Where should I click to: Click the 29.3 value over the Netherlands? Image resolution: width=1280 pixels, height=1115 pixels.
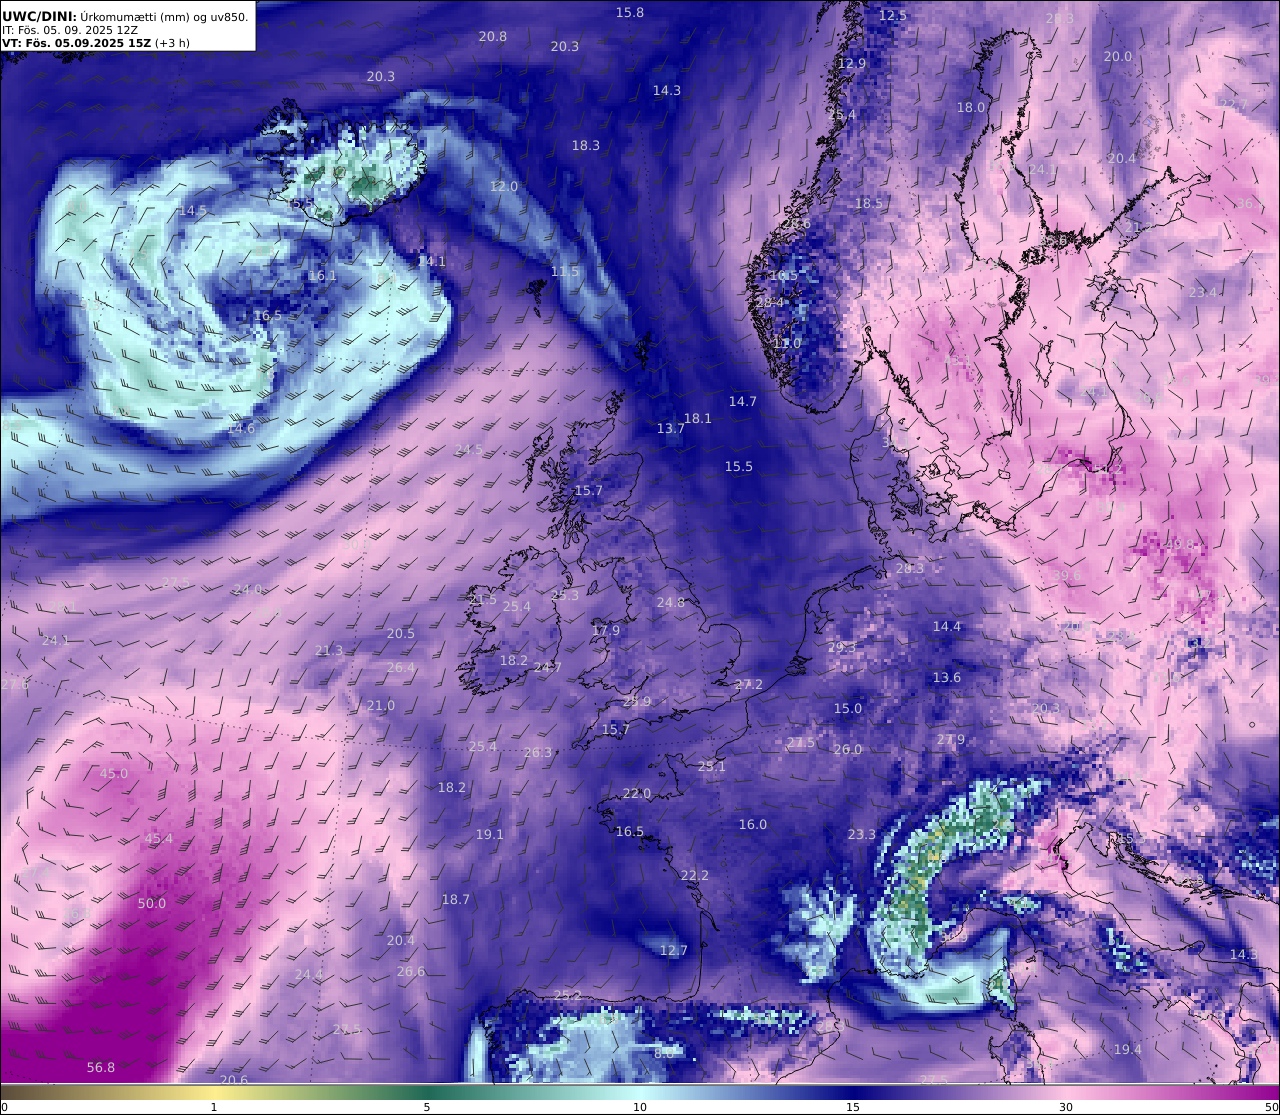click(842, 648)
